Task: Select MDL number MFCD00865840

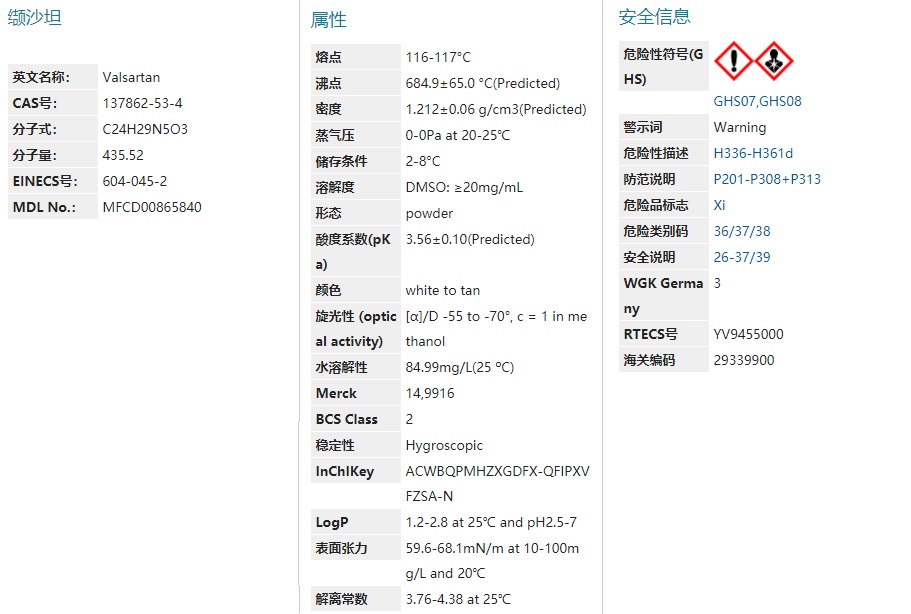Action: [x=152, y=207]
